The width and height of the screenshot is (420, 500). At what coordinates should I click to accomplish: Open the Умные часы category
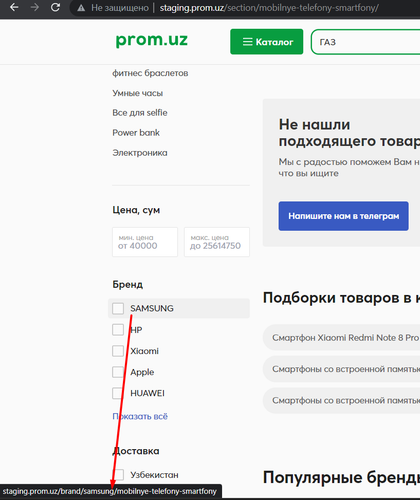click(x=138, y=93)
